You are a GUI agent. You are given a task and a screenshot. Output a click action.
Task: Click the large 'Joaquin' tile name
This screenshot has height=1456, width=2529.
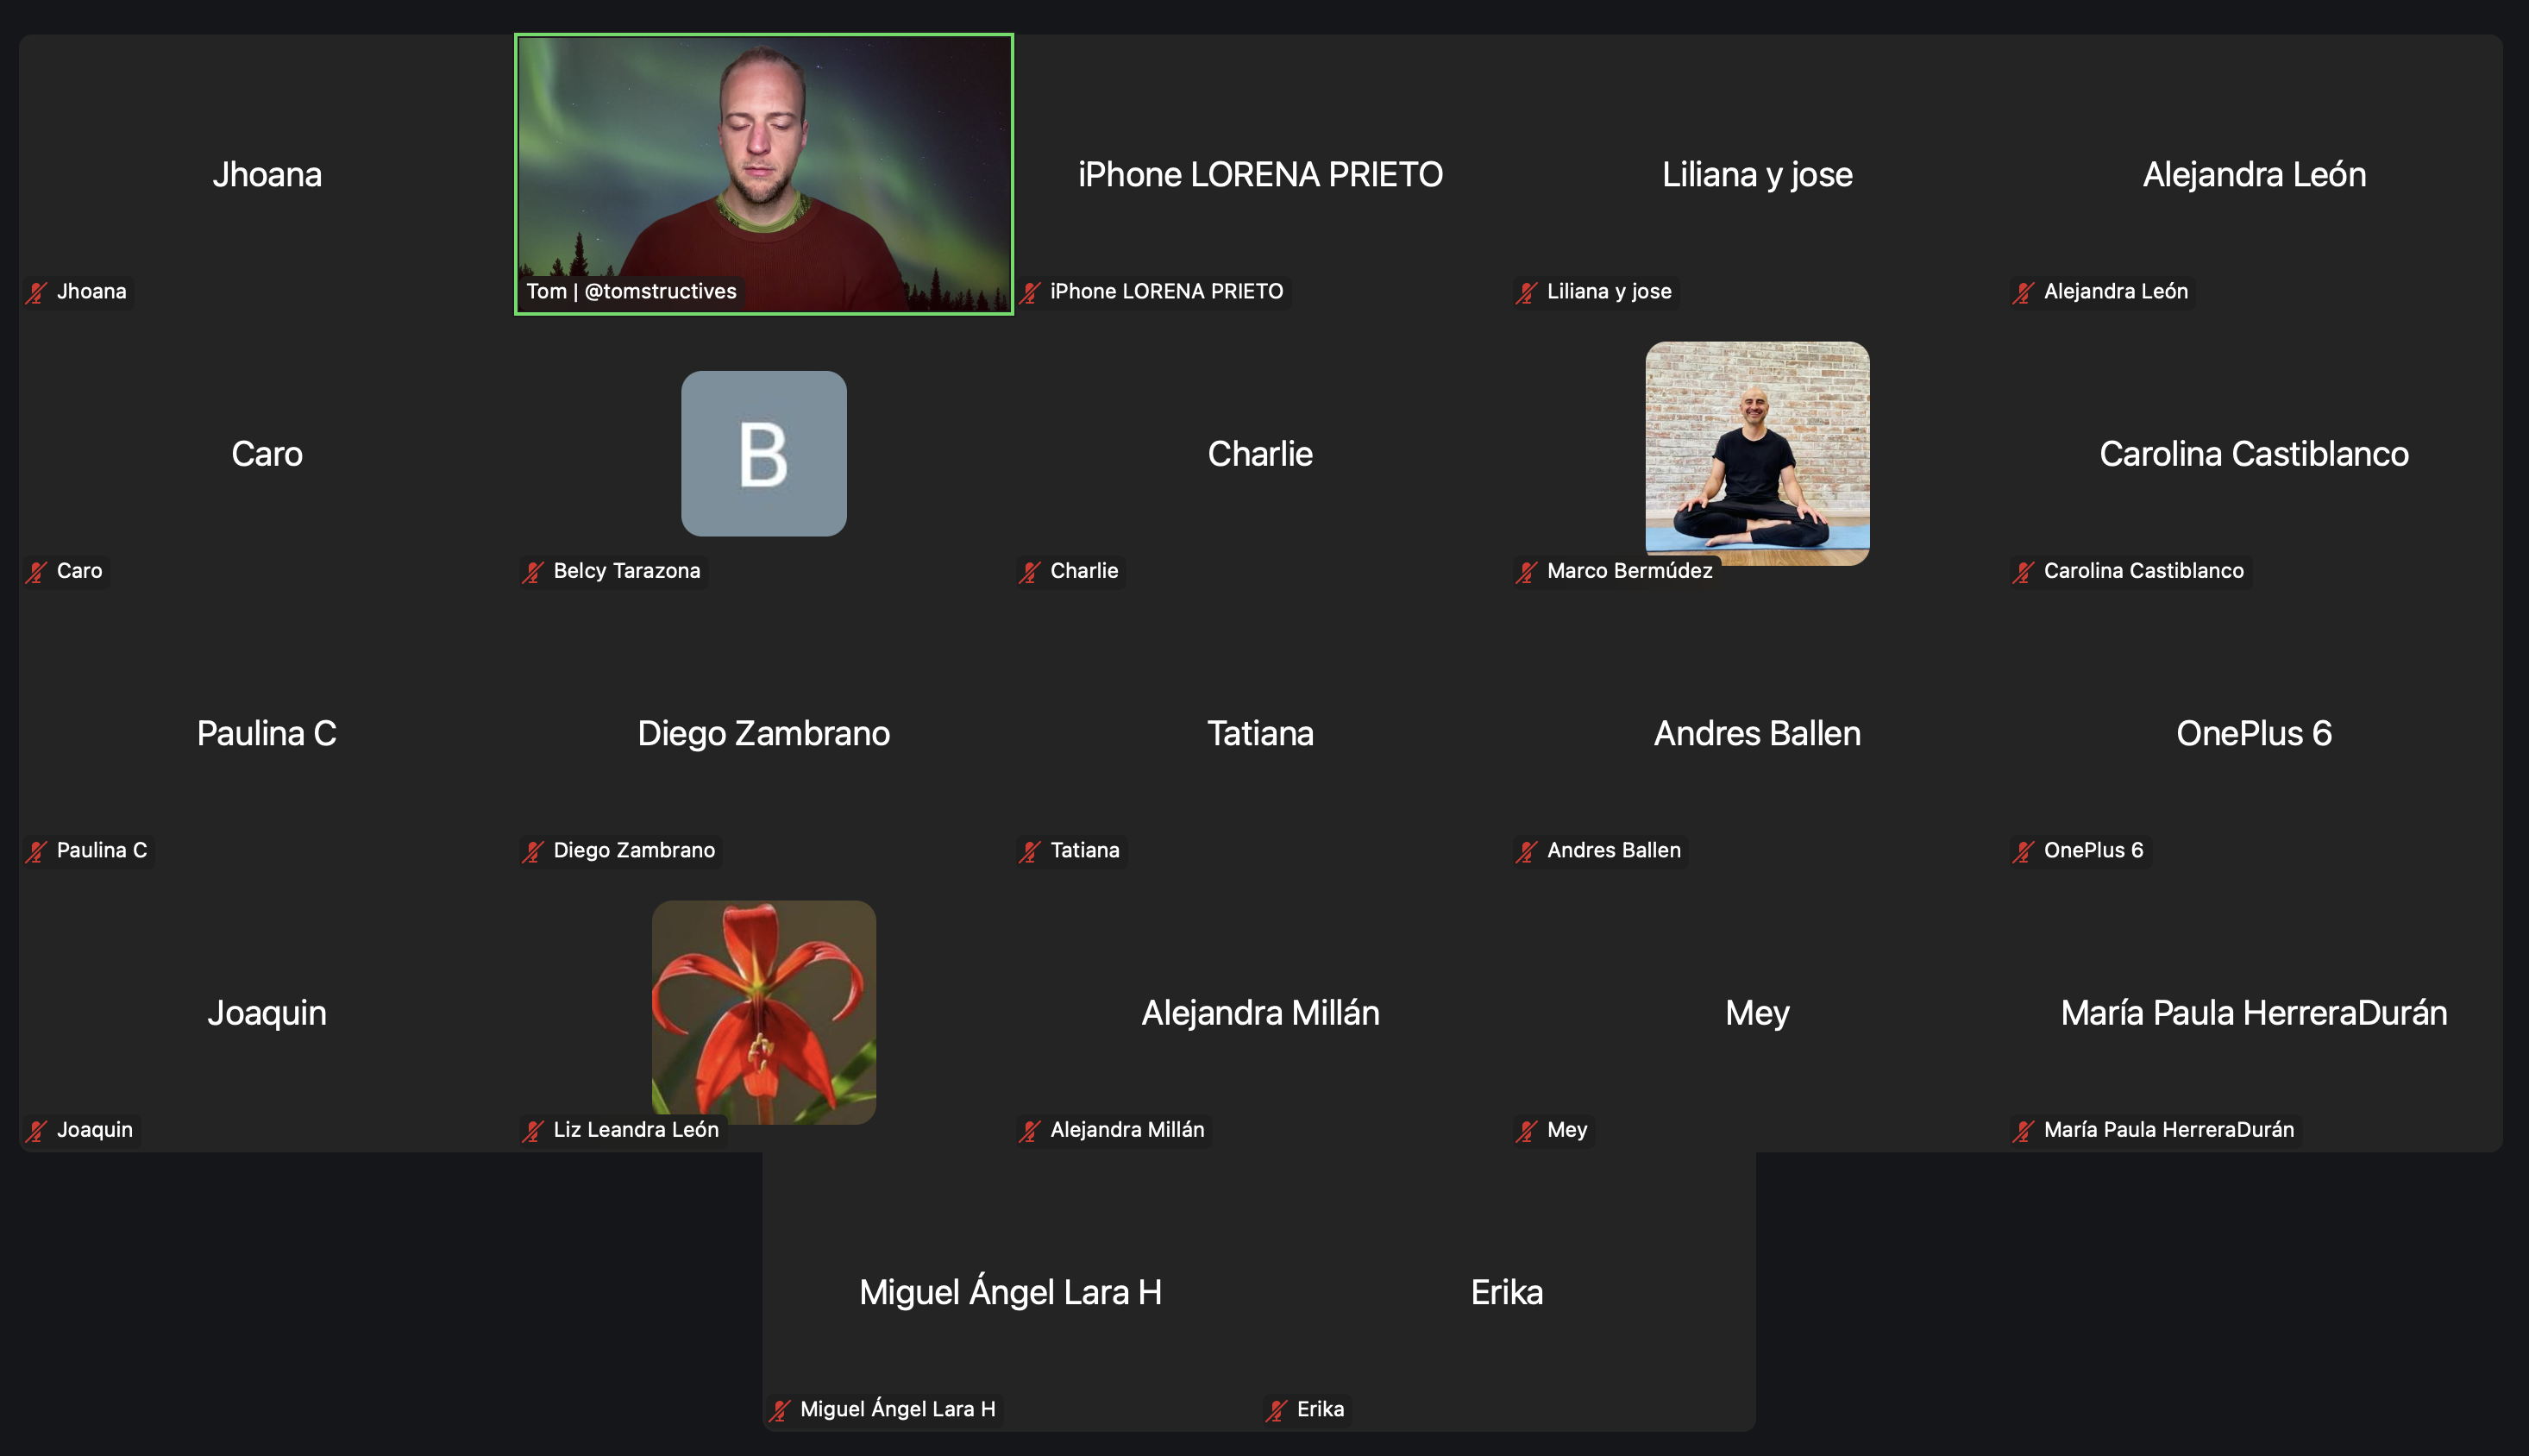point(267,1013)
